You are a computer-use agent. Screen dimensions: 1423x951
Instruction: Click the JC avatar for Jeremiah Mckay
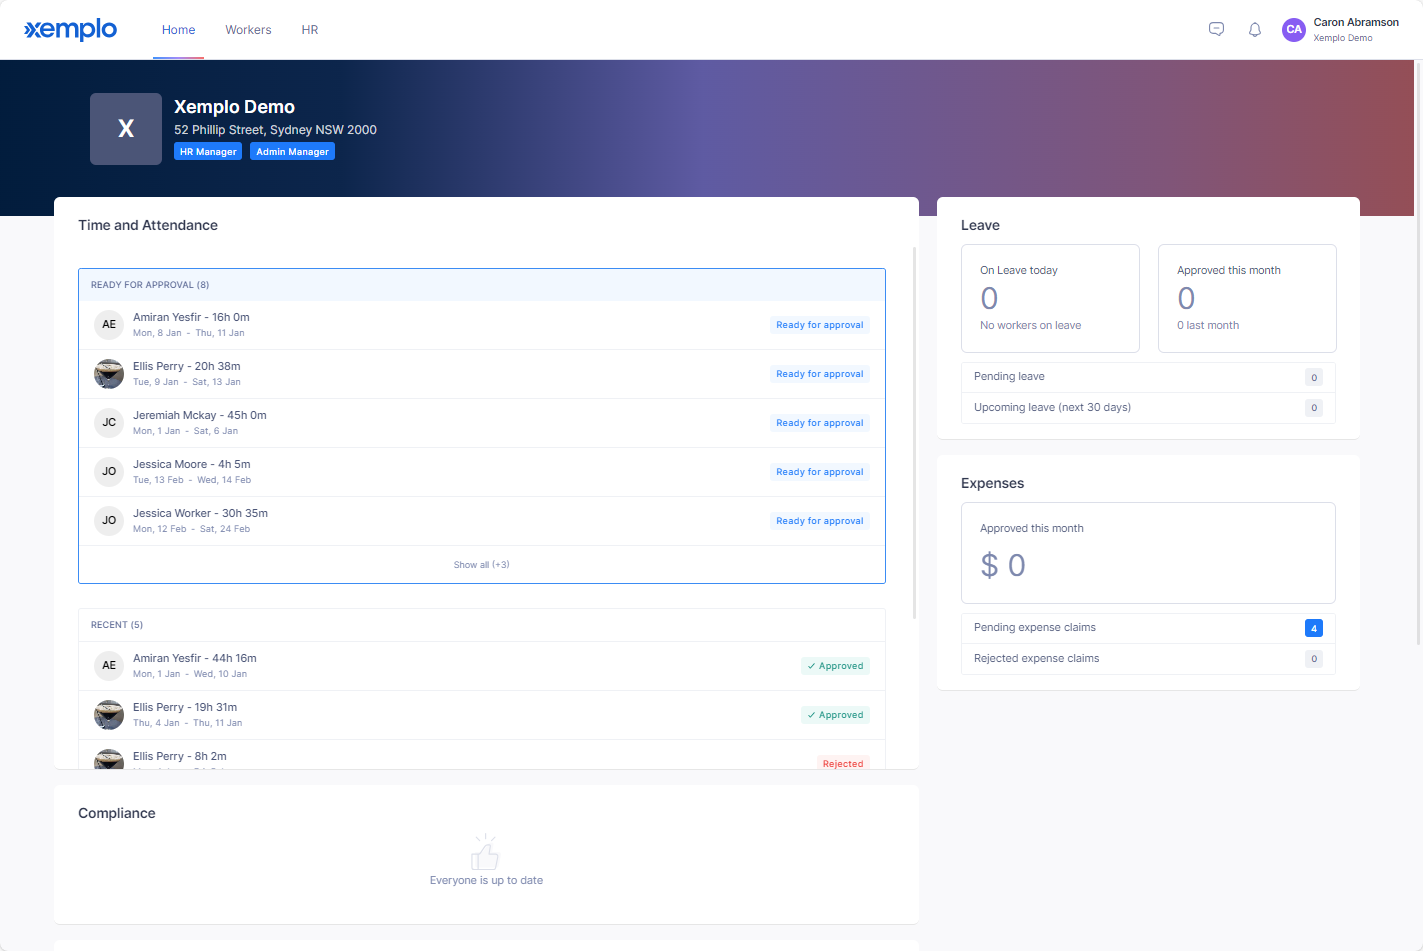[x=109, y=423]
